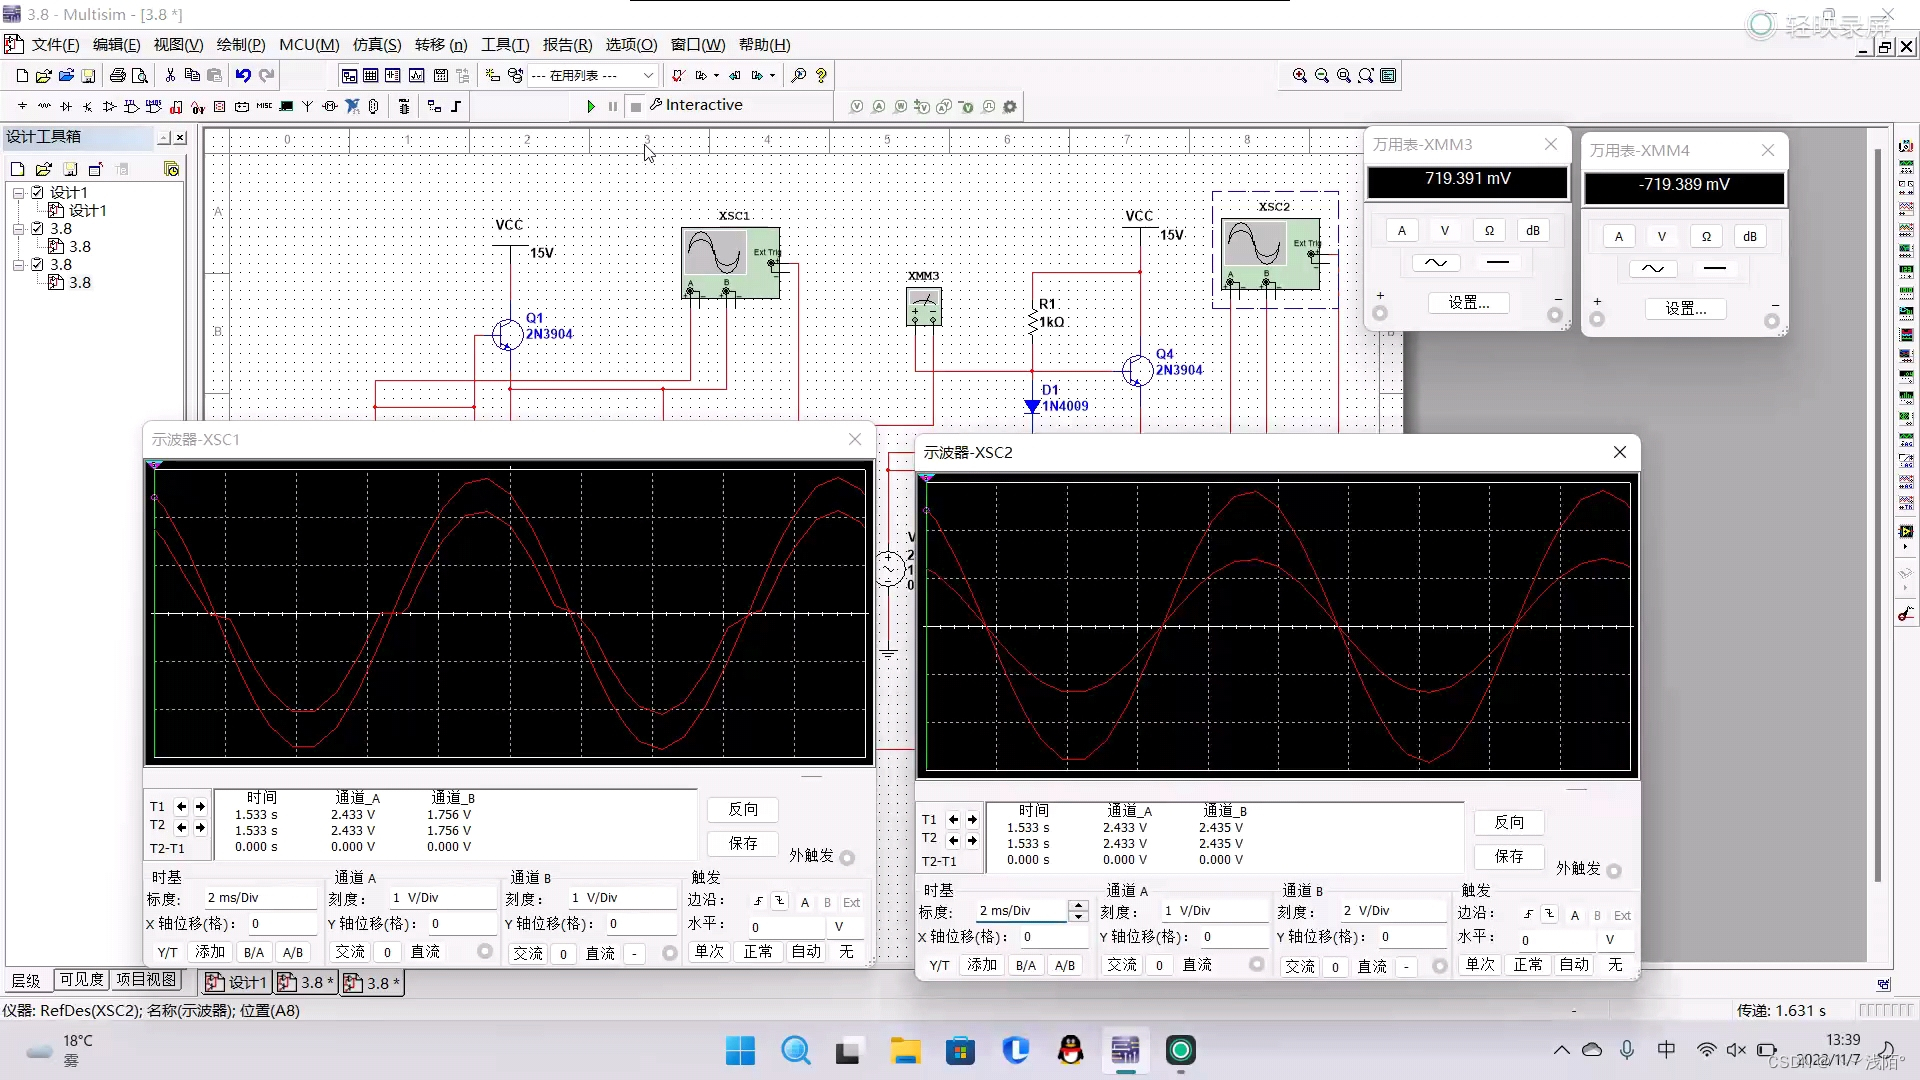
Task: Click 反向 button in XSC2 oscilloscope
Action: coord(1508,822)
